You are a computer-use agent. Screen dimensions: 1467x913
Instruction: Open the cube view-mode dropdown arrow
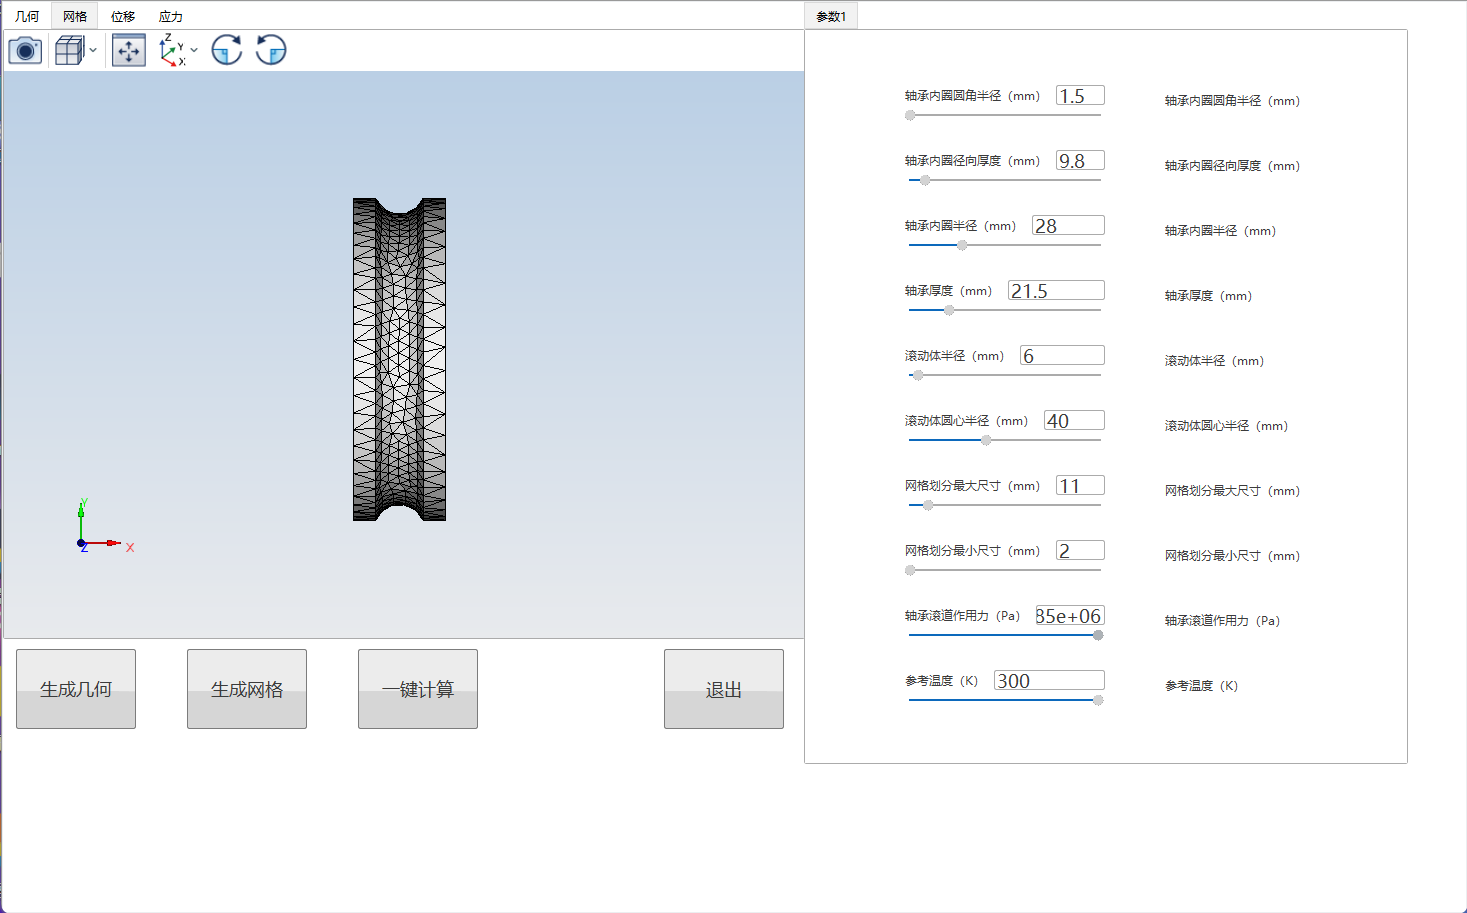(93, 50)
